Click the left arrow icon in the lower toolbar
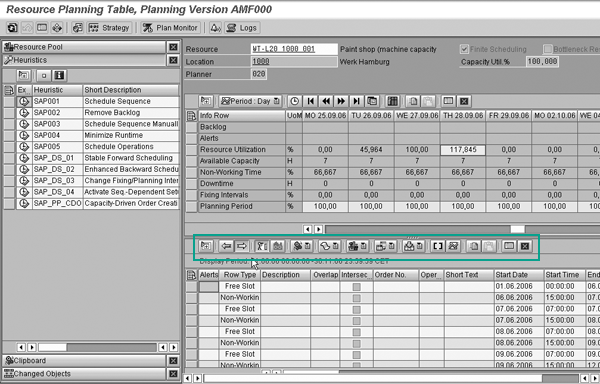 226,246
